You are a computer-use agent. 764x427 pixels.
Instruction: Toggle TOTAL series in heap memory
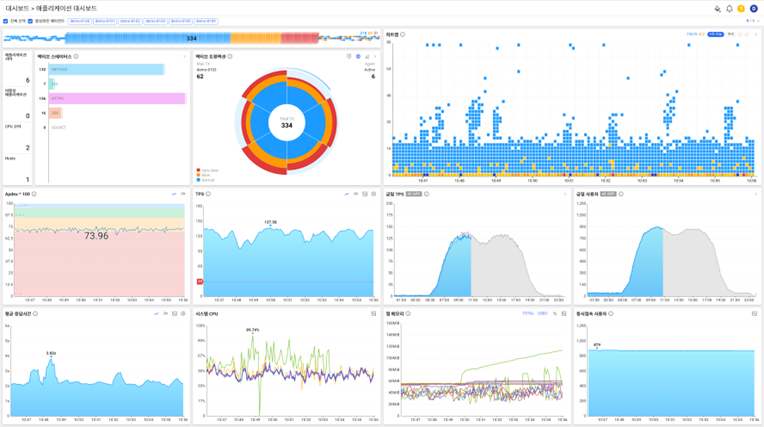(528, 314)
